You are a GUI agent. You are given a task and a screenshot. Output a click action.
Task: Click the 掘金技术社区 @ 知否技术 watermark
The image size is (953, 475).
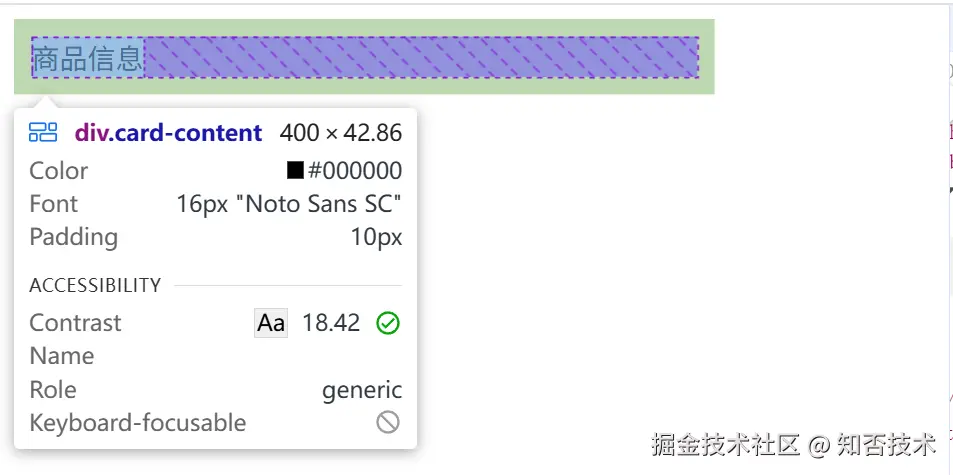[x=793, y=444]
